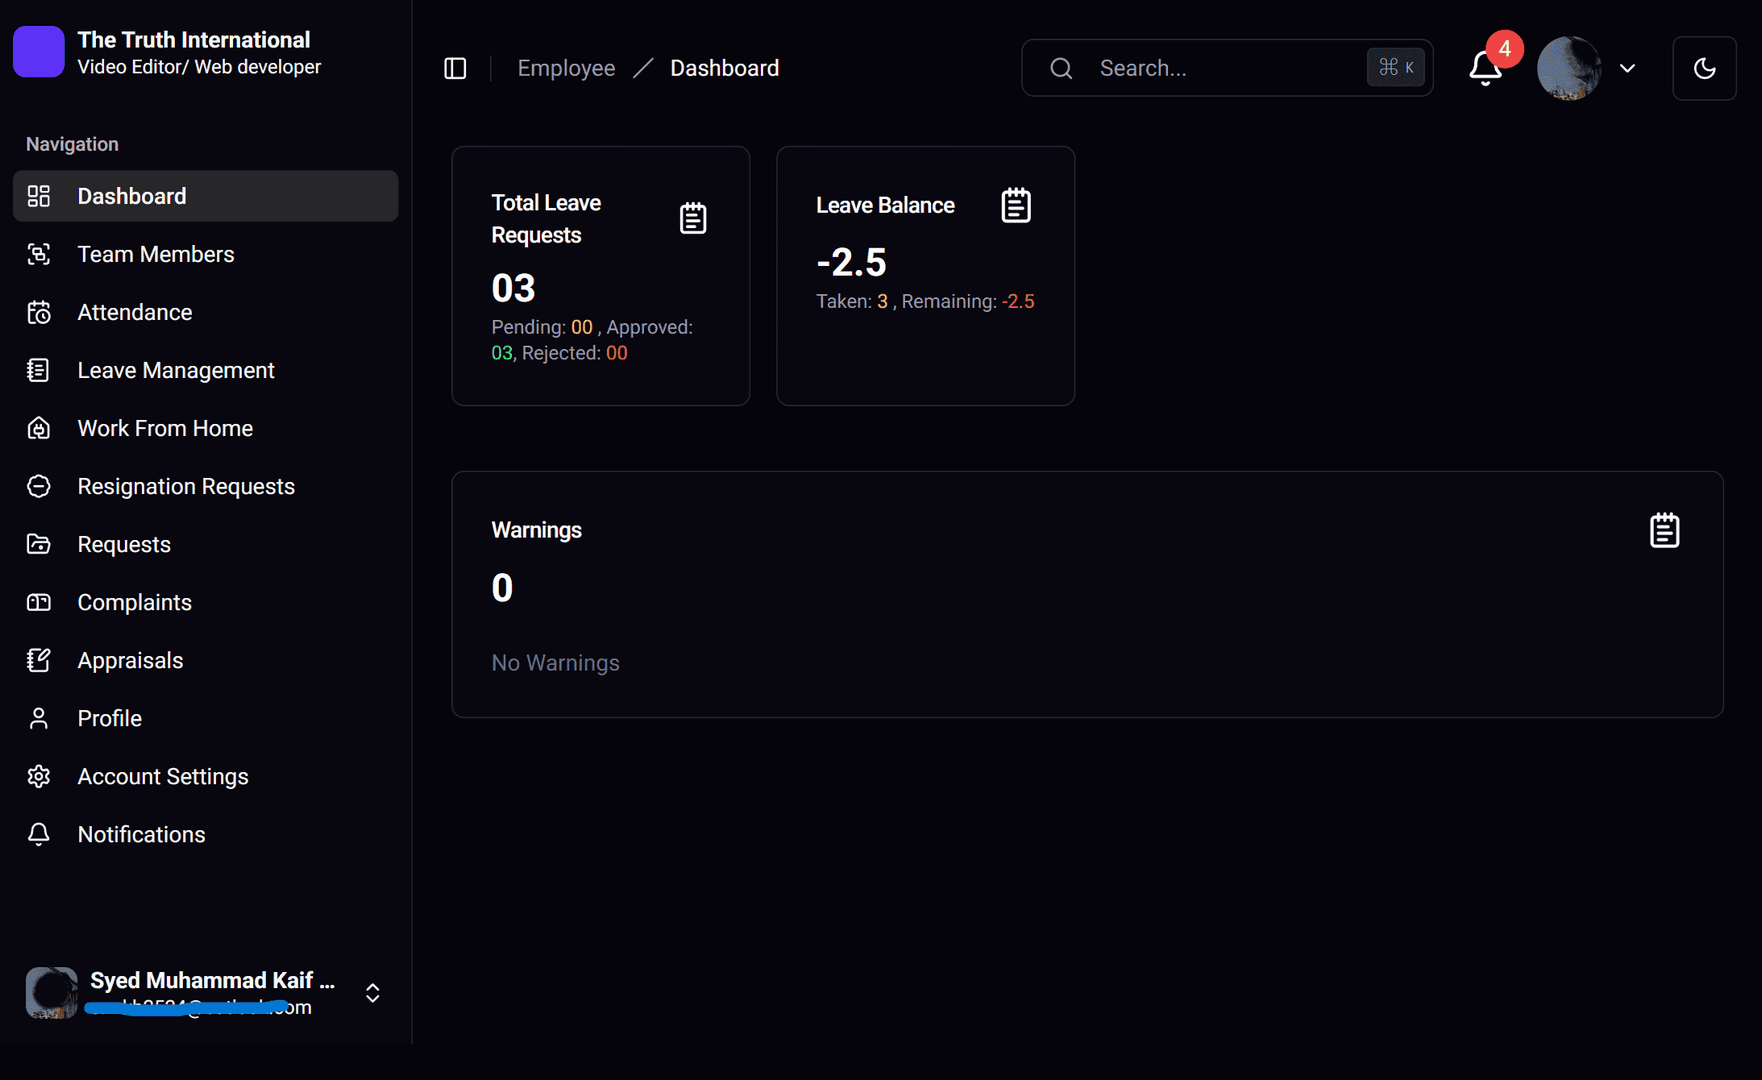This screenshot has width=1762, height=1080.
Task: Toggle the sidebar collapse button
Action: point(455,68)
